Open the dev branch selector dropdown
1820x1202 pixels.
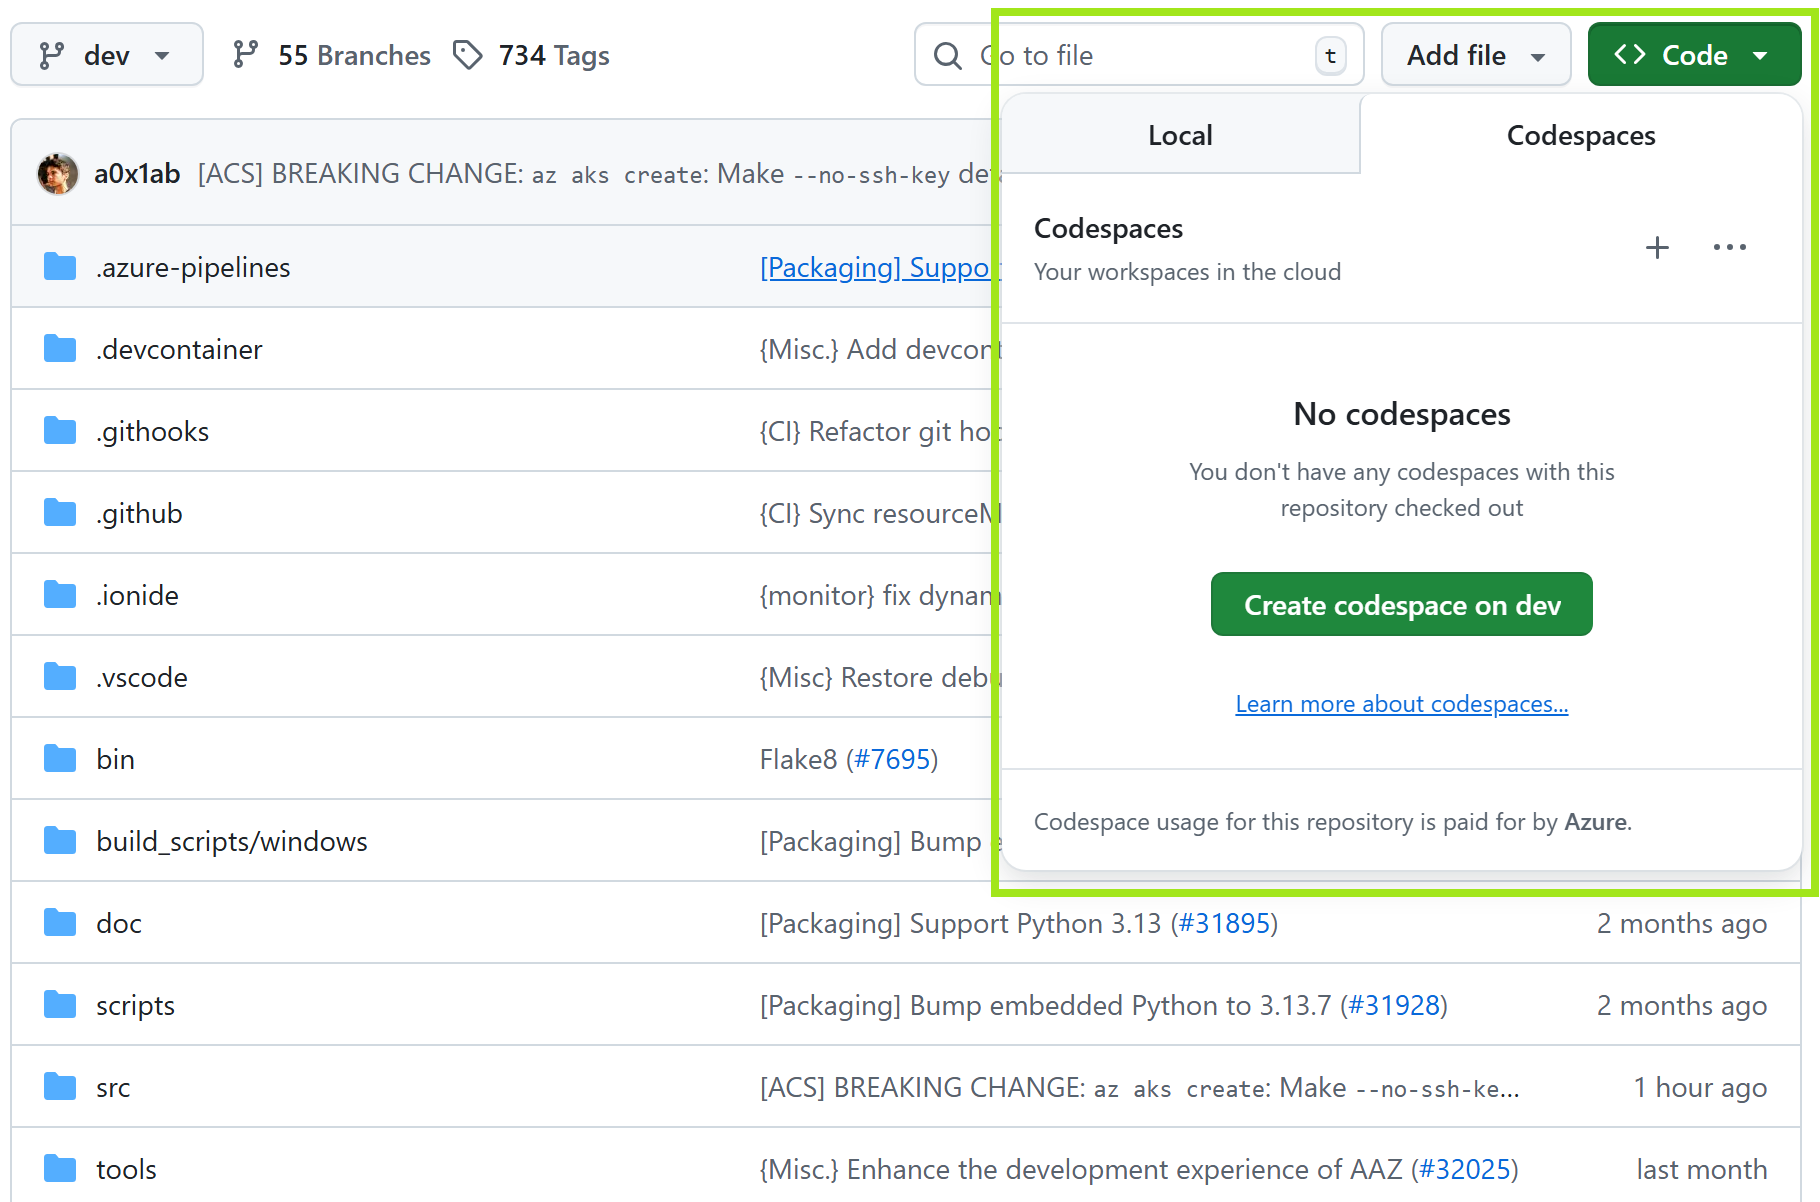coord(106,55)
